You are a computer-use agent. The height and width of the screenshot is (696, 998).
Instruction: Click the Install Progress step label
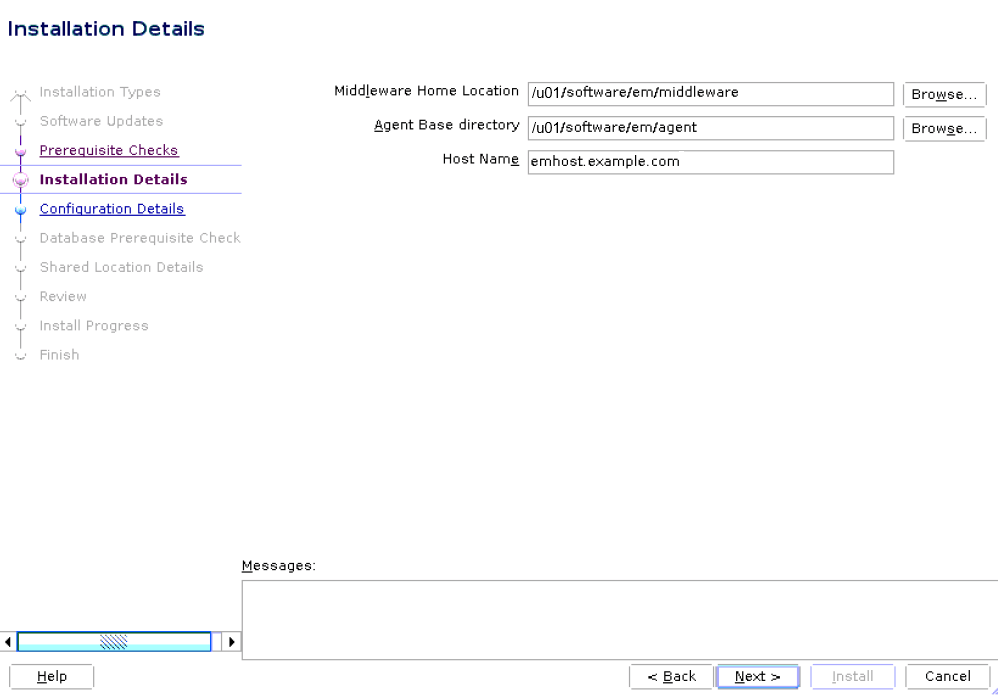point(94,326)
